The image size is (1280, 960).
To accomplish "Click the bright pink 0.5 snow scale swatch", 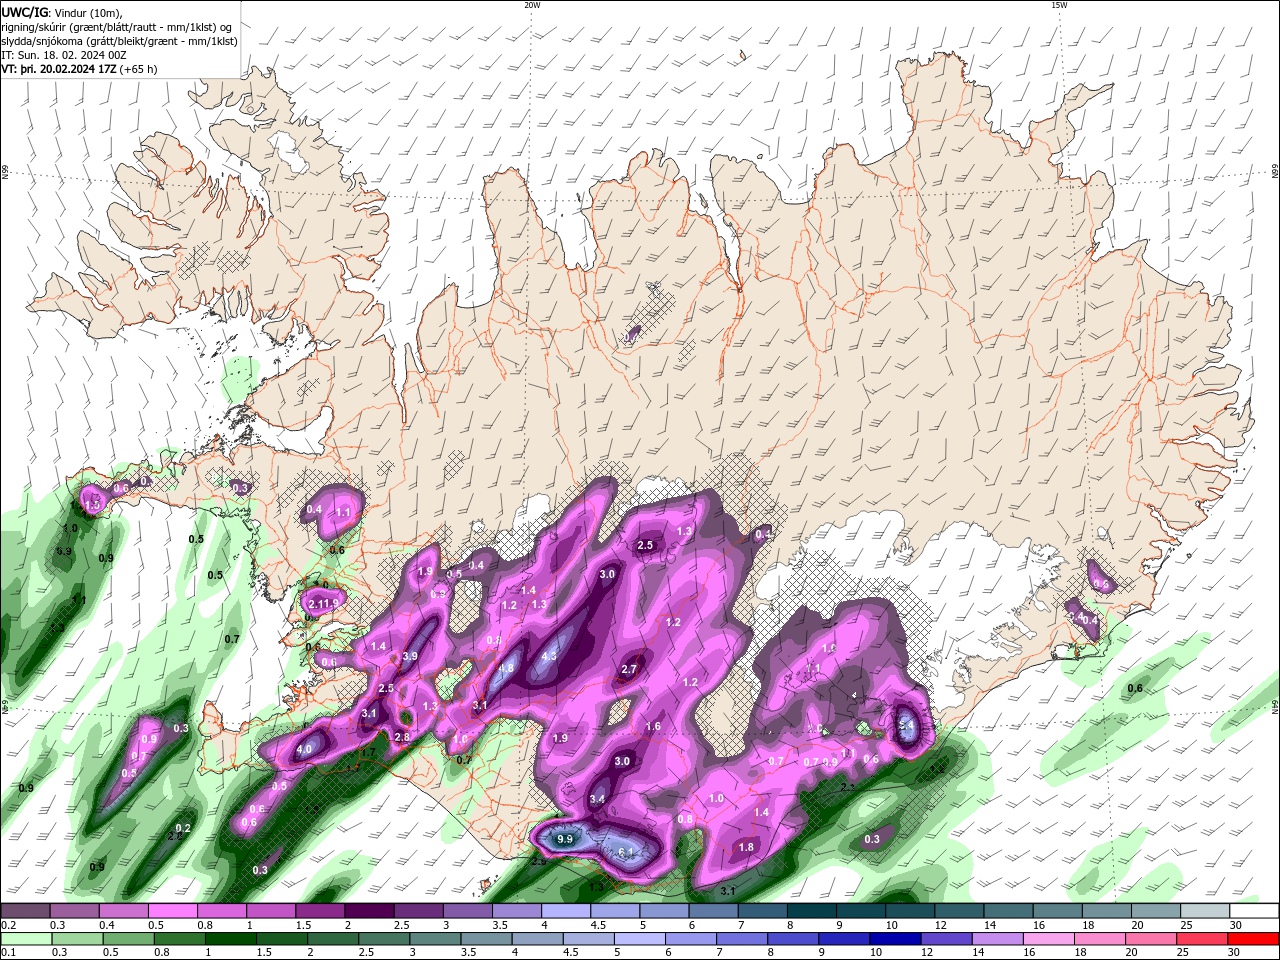I will (172, 911).
